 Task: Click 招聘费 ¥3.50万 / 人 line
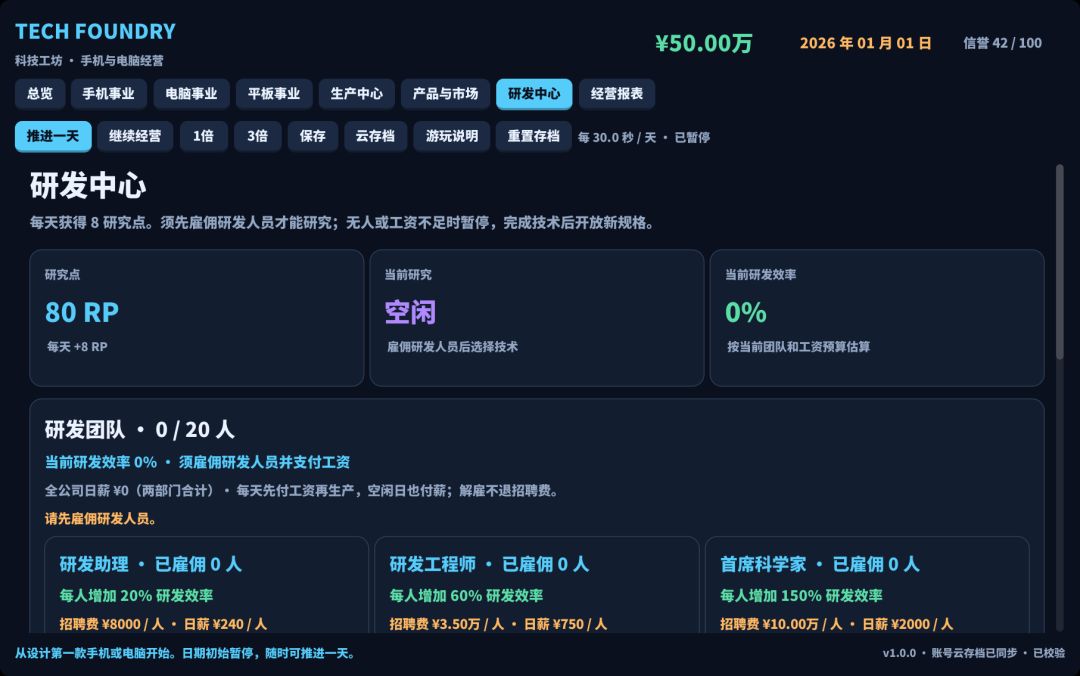coord(499,624)
